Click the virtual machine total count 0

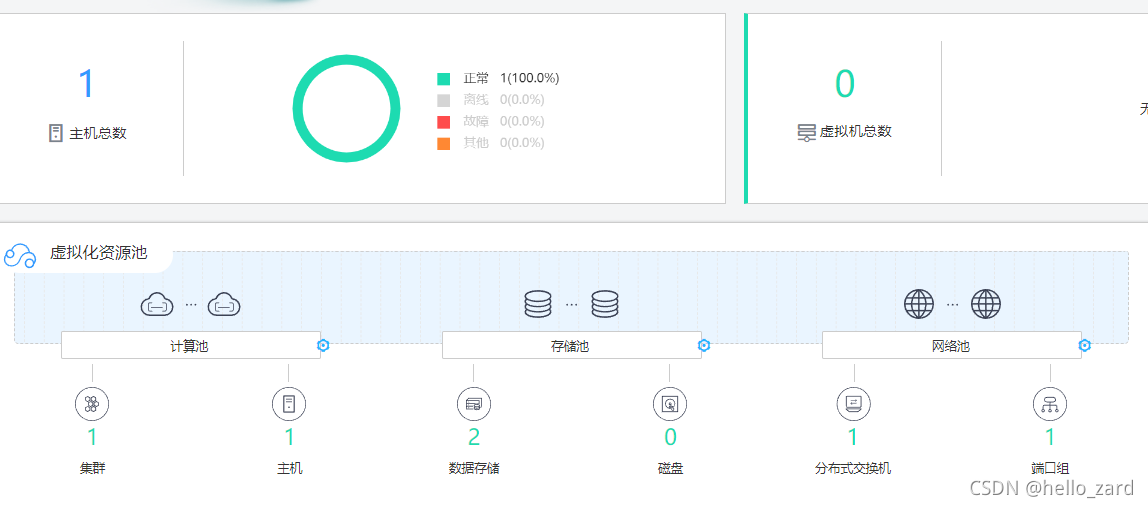[845, 84]
